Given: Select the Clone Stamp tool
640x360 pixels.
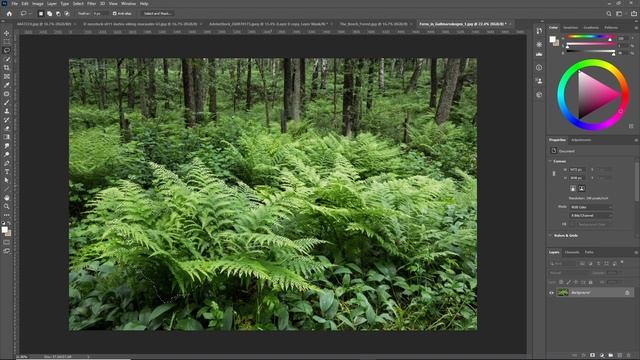Looking at the screenshot, I should [7, 111].
